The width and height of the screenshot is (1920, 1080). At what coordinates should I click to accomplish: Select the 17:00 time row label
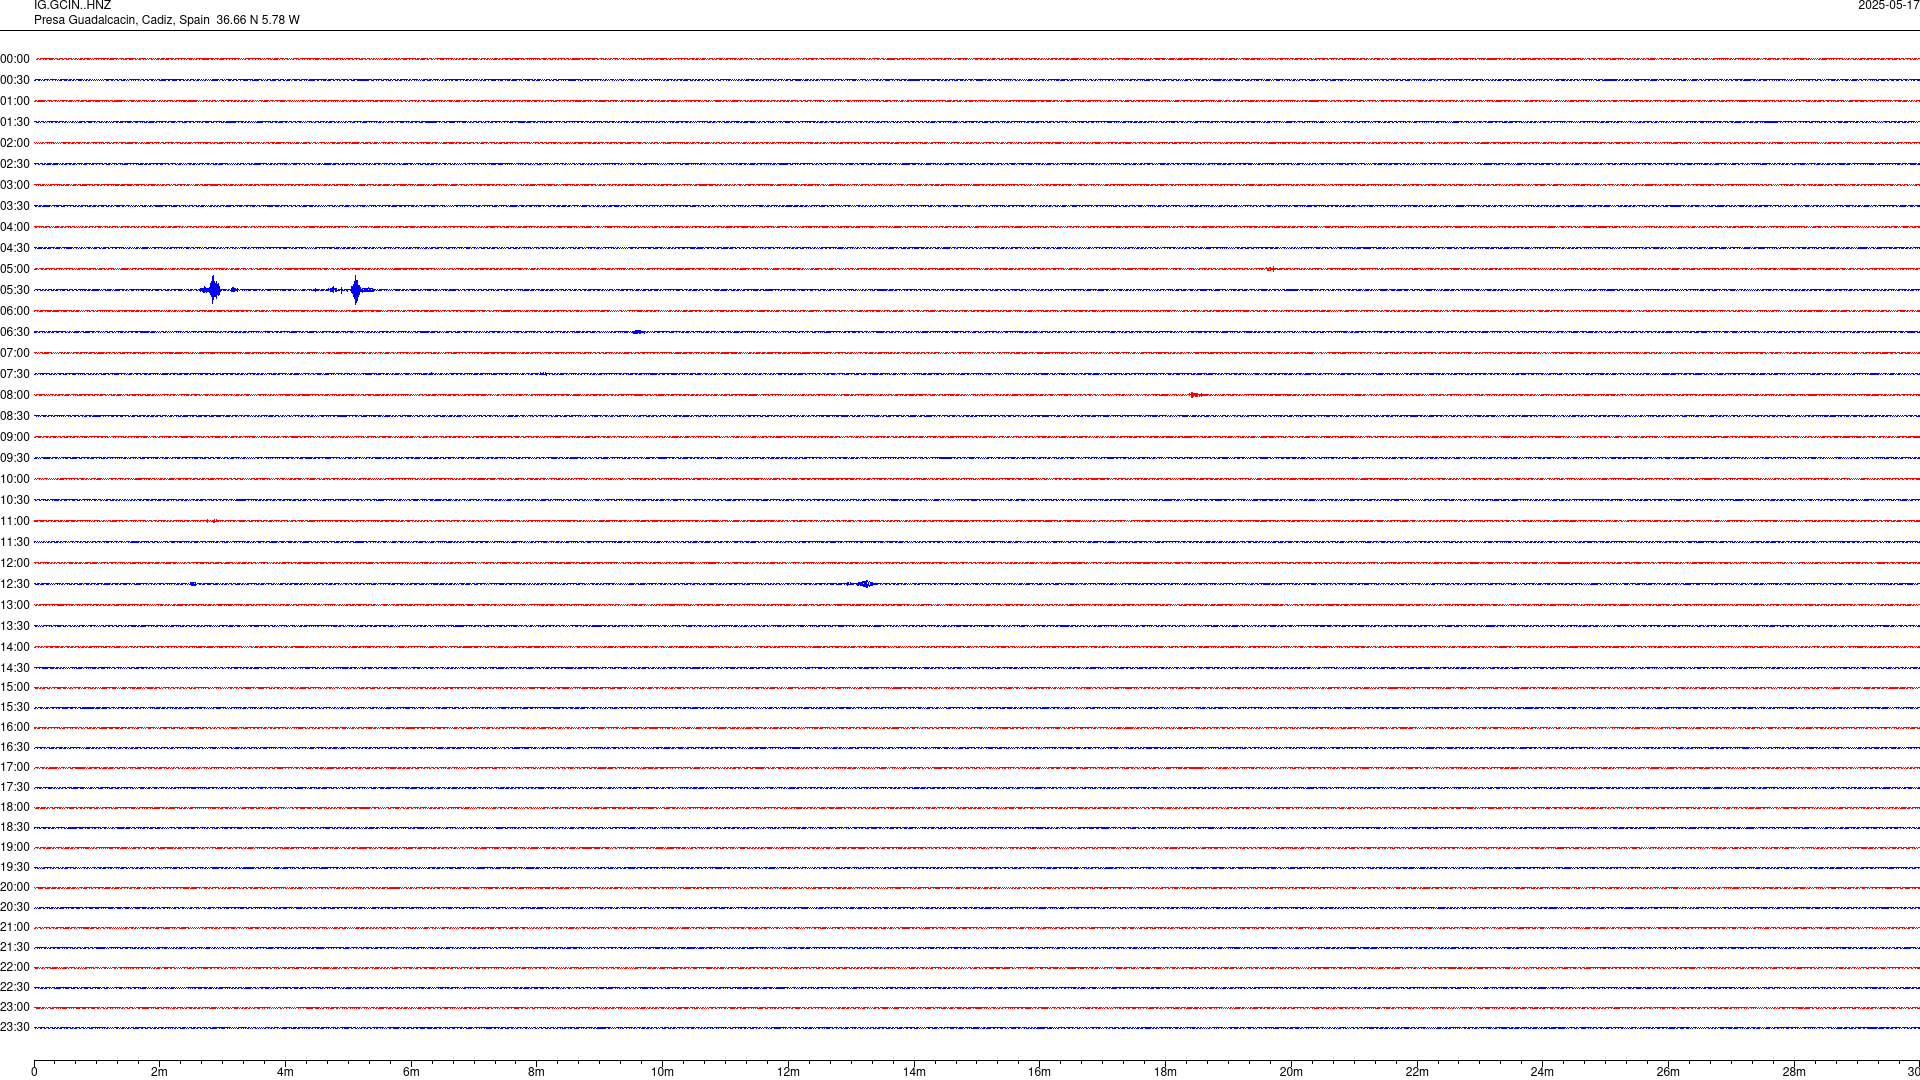click(x=15, y=767)
